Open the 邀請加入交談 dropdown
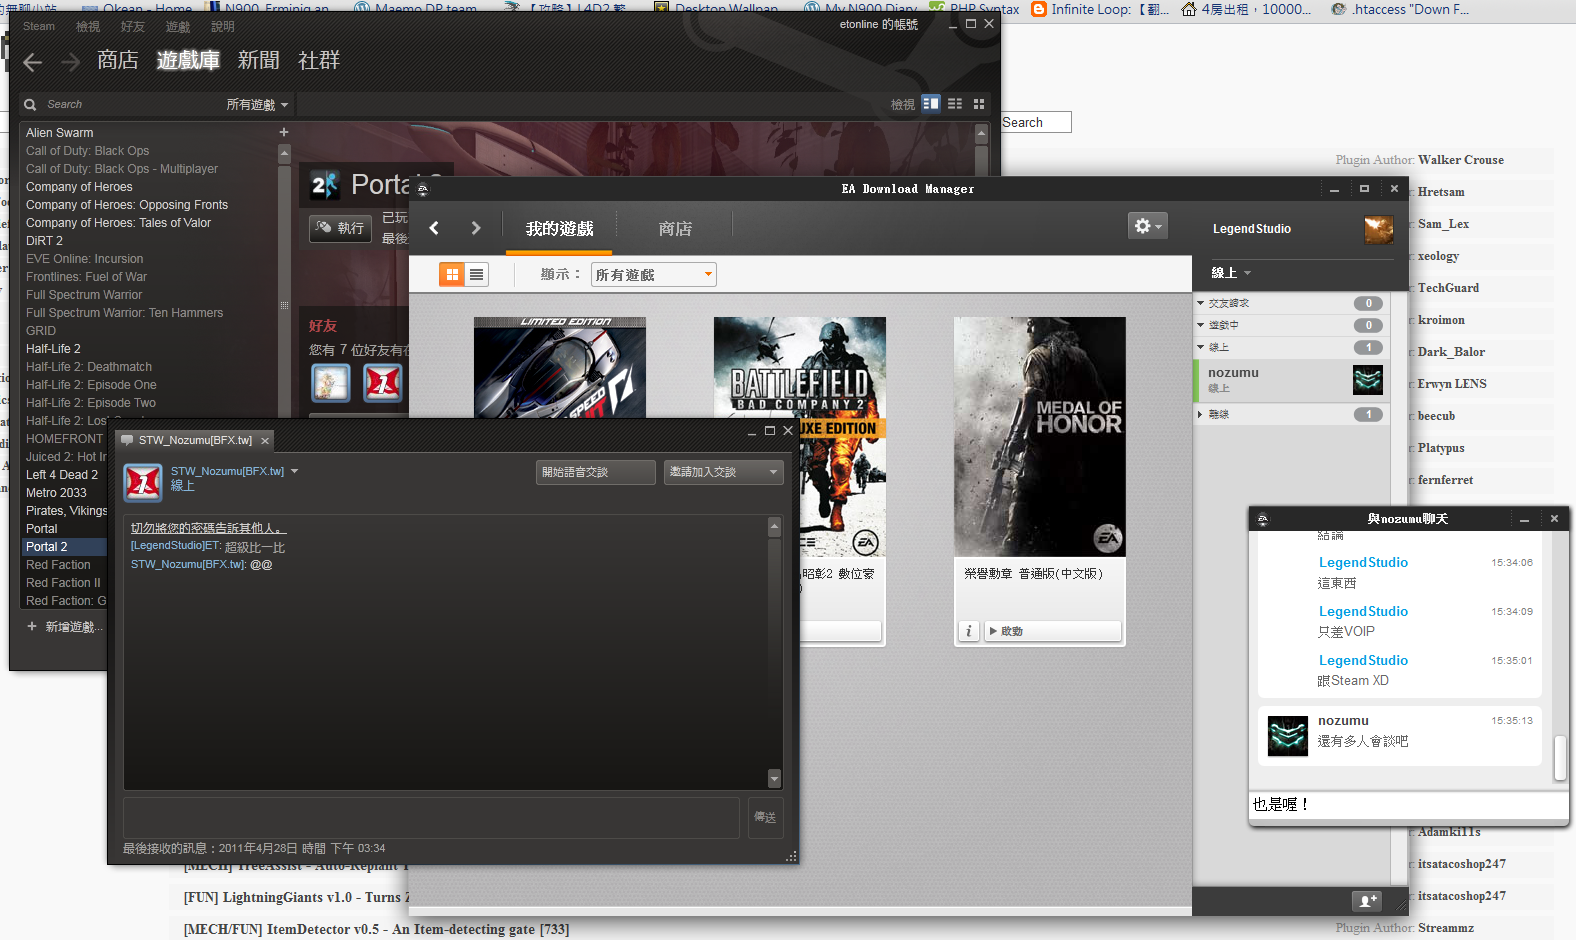The image size is (1576, 940). (723, 472)
